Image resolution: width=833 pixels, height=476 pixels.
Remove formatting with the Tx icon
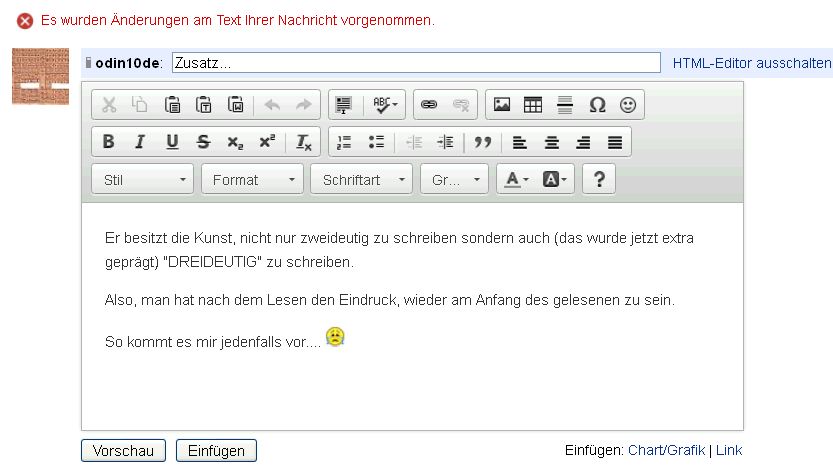tap(303, 142)
